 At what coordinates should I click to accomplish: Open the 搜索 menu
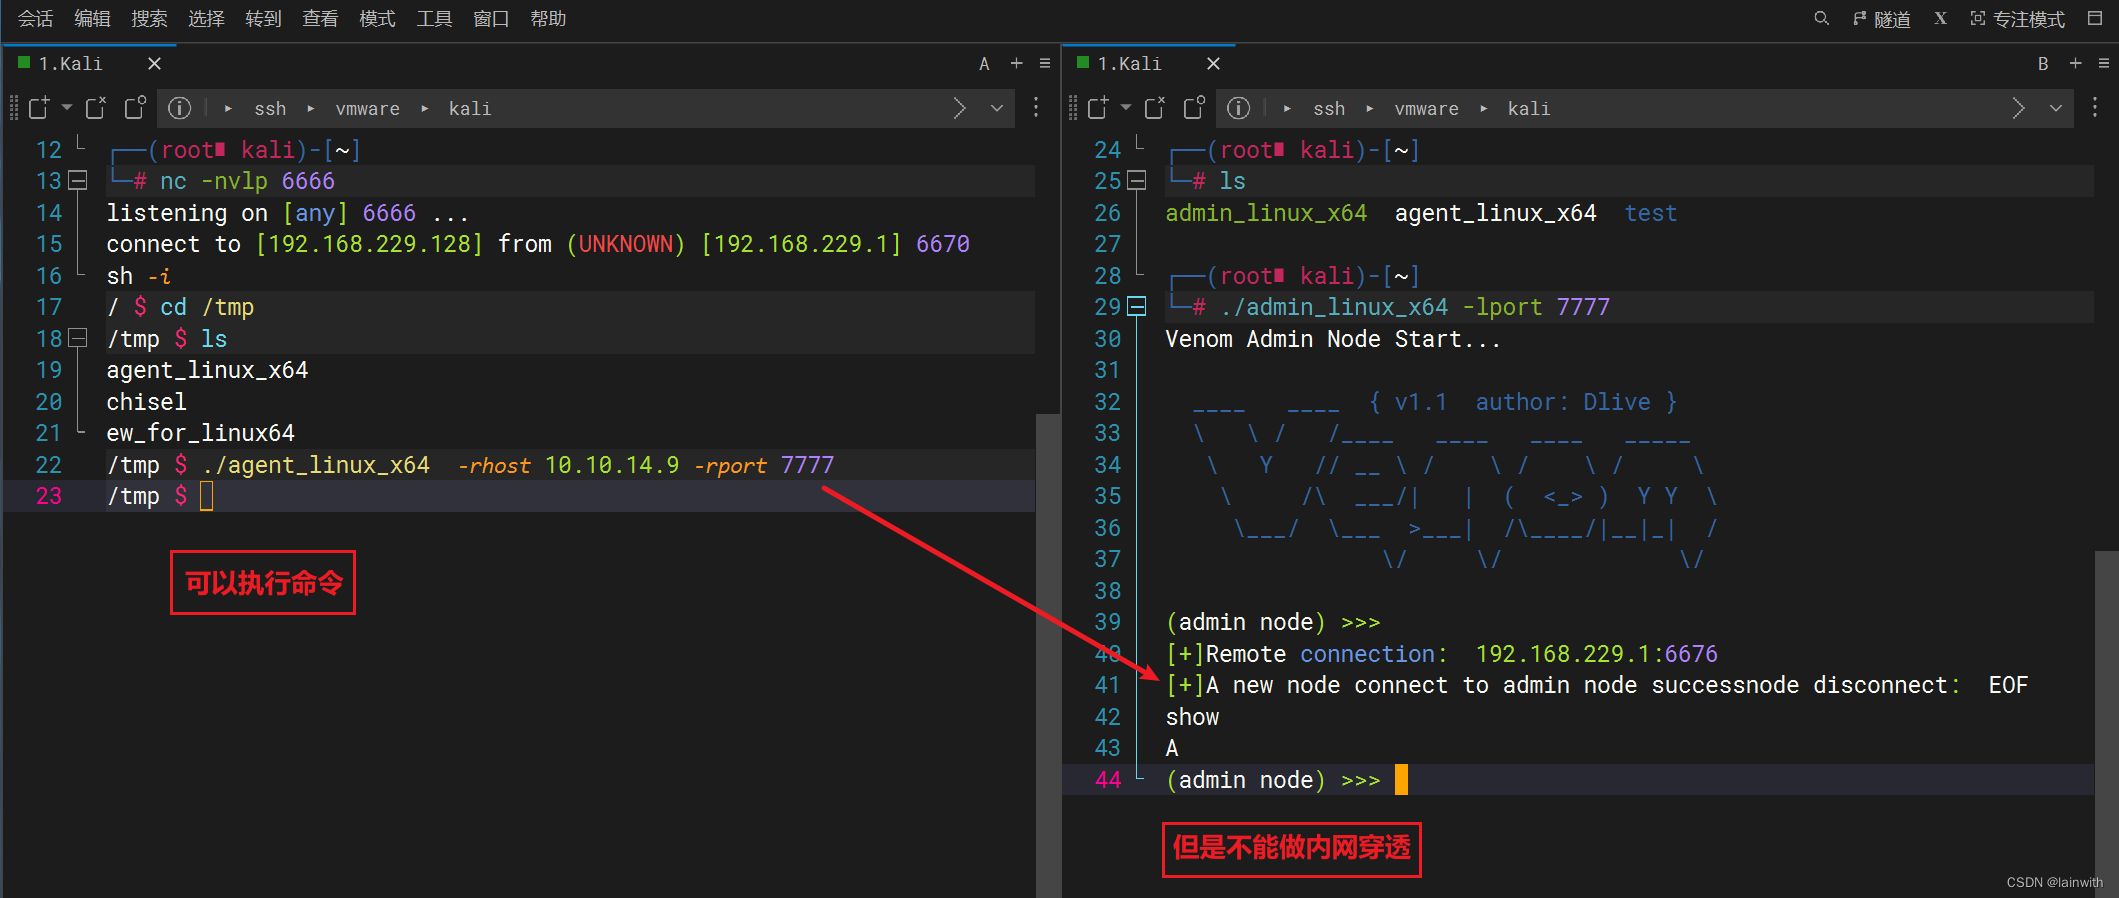(x=149, y=18)
